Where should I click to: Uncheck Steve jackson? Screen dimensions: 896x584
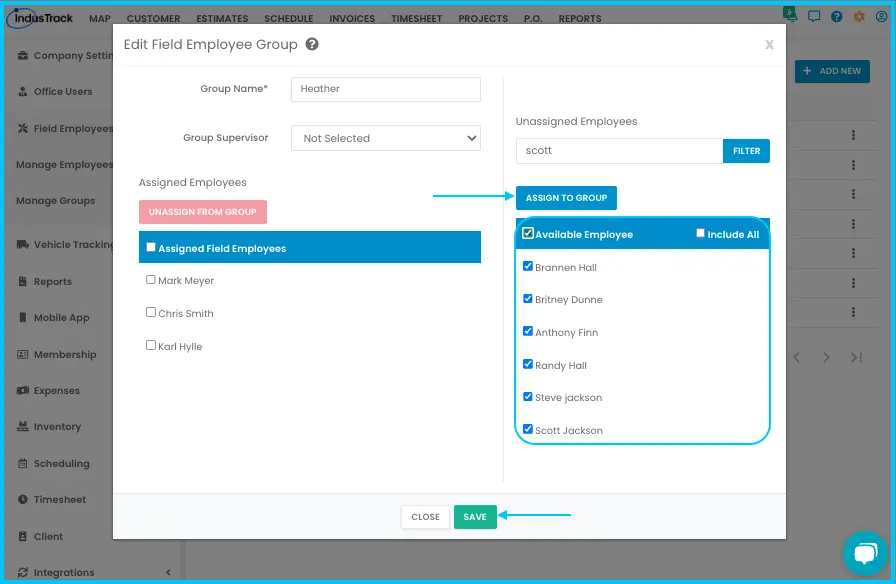[x=528, y=397]
